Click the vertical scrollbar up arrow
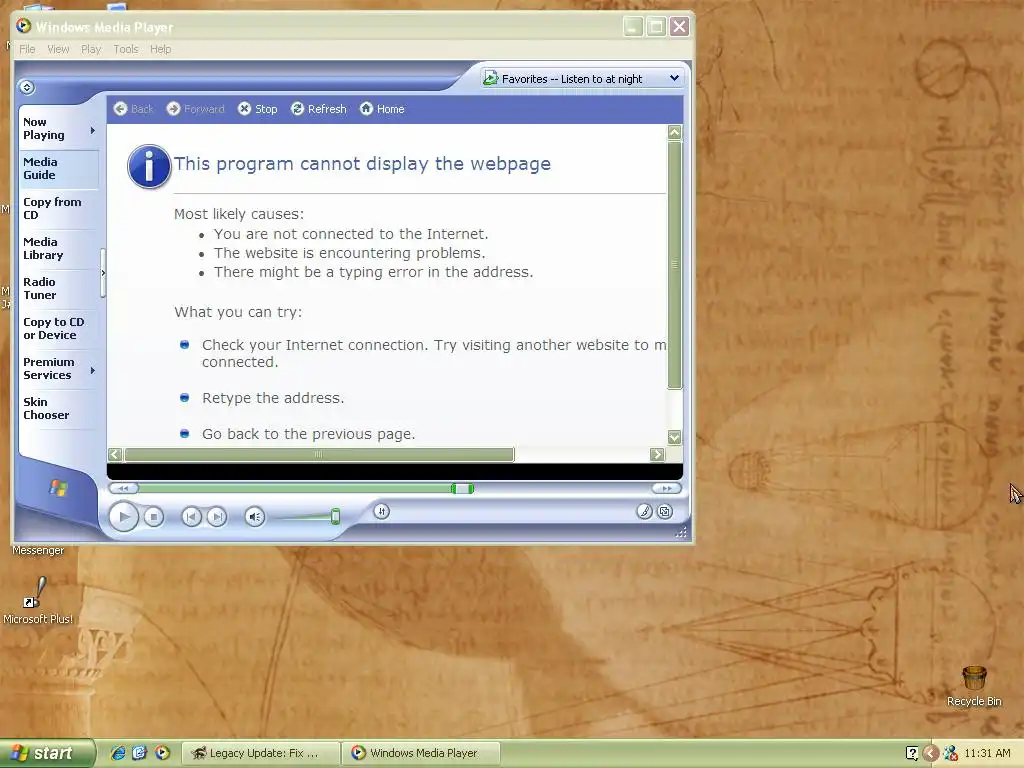This screenshot has height=768, width=1024. (x=675, y=133)
